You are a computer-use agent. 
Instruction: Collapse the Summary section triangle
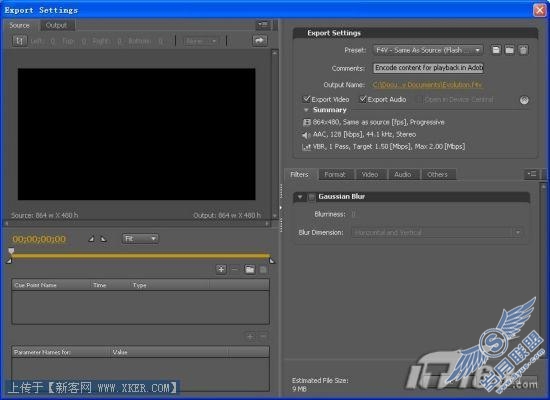[306, 110]
